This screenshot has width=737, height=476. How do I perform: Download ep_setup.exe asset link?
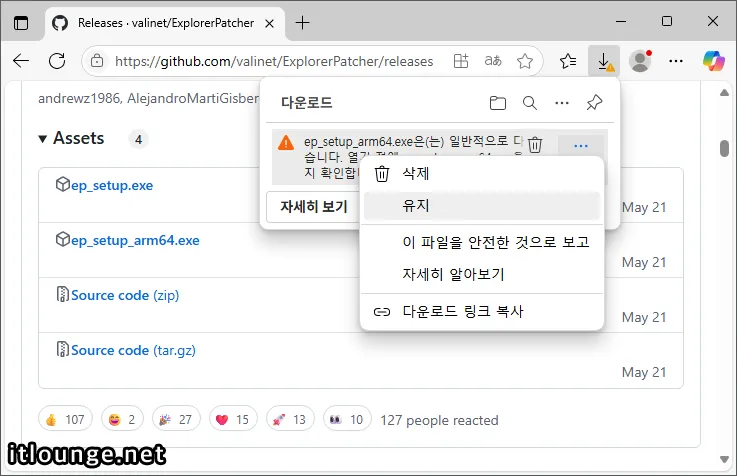coord(112,186)
